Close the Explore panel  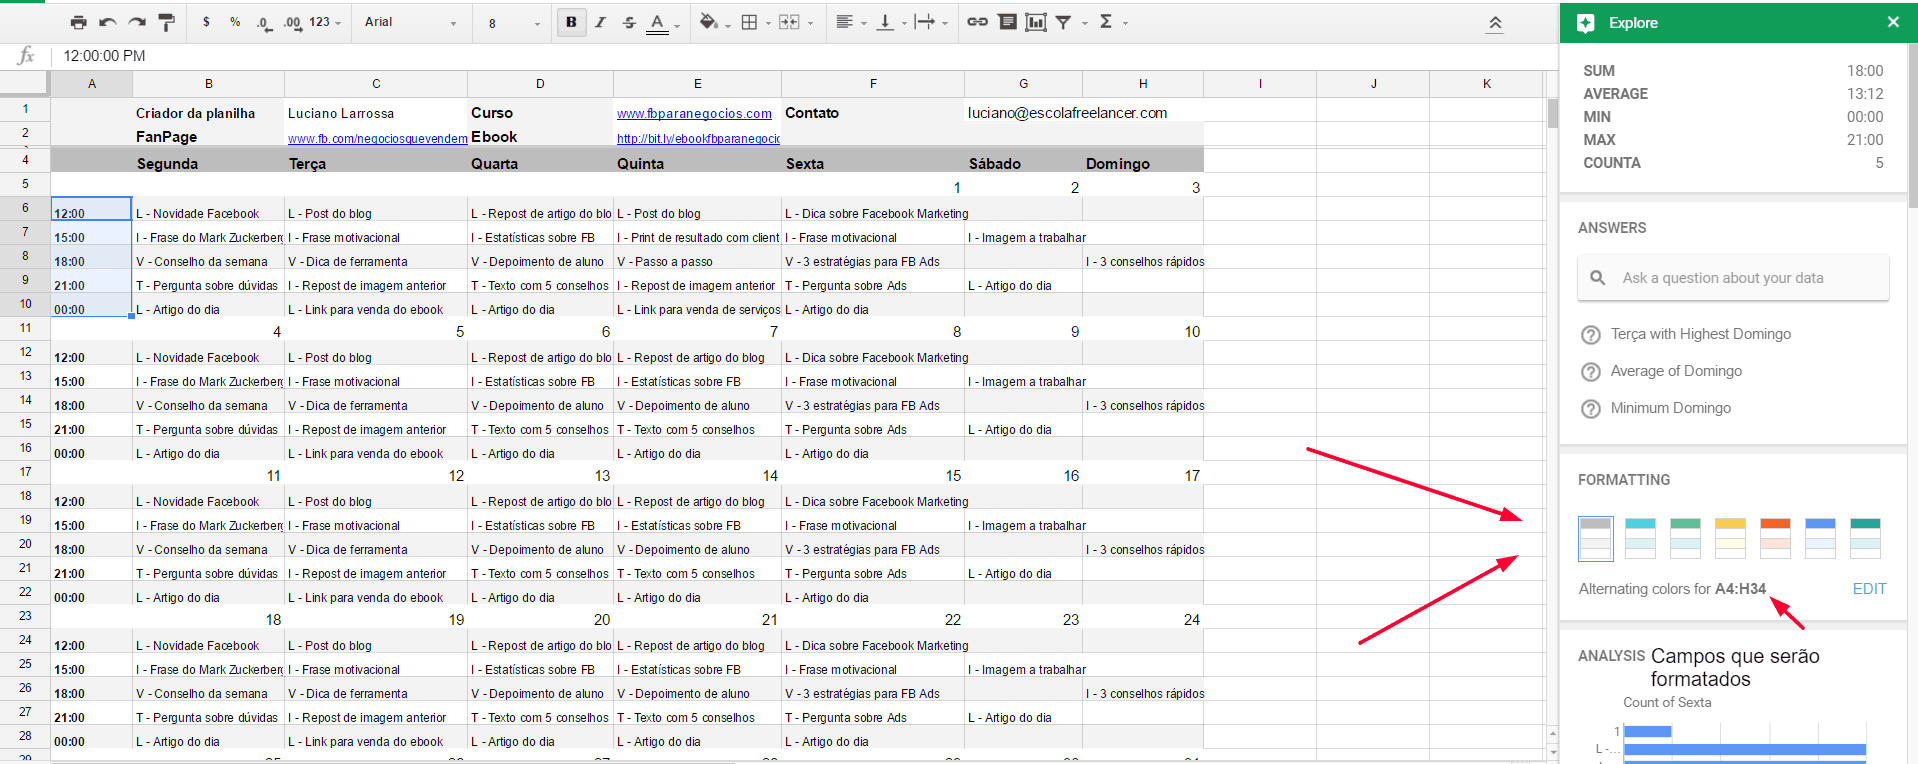1893,22
